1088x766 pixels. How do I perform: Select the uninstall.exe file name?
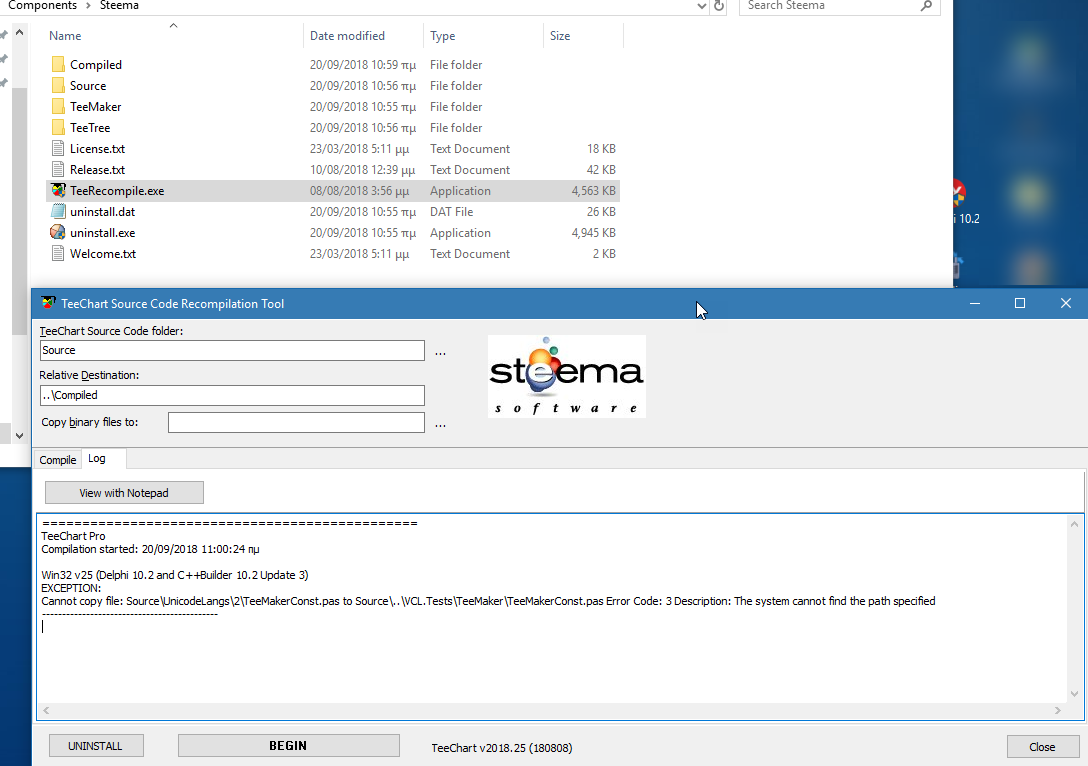pyautogui.click(x=103, y=232)
